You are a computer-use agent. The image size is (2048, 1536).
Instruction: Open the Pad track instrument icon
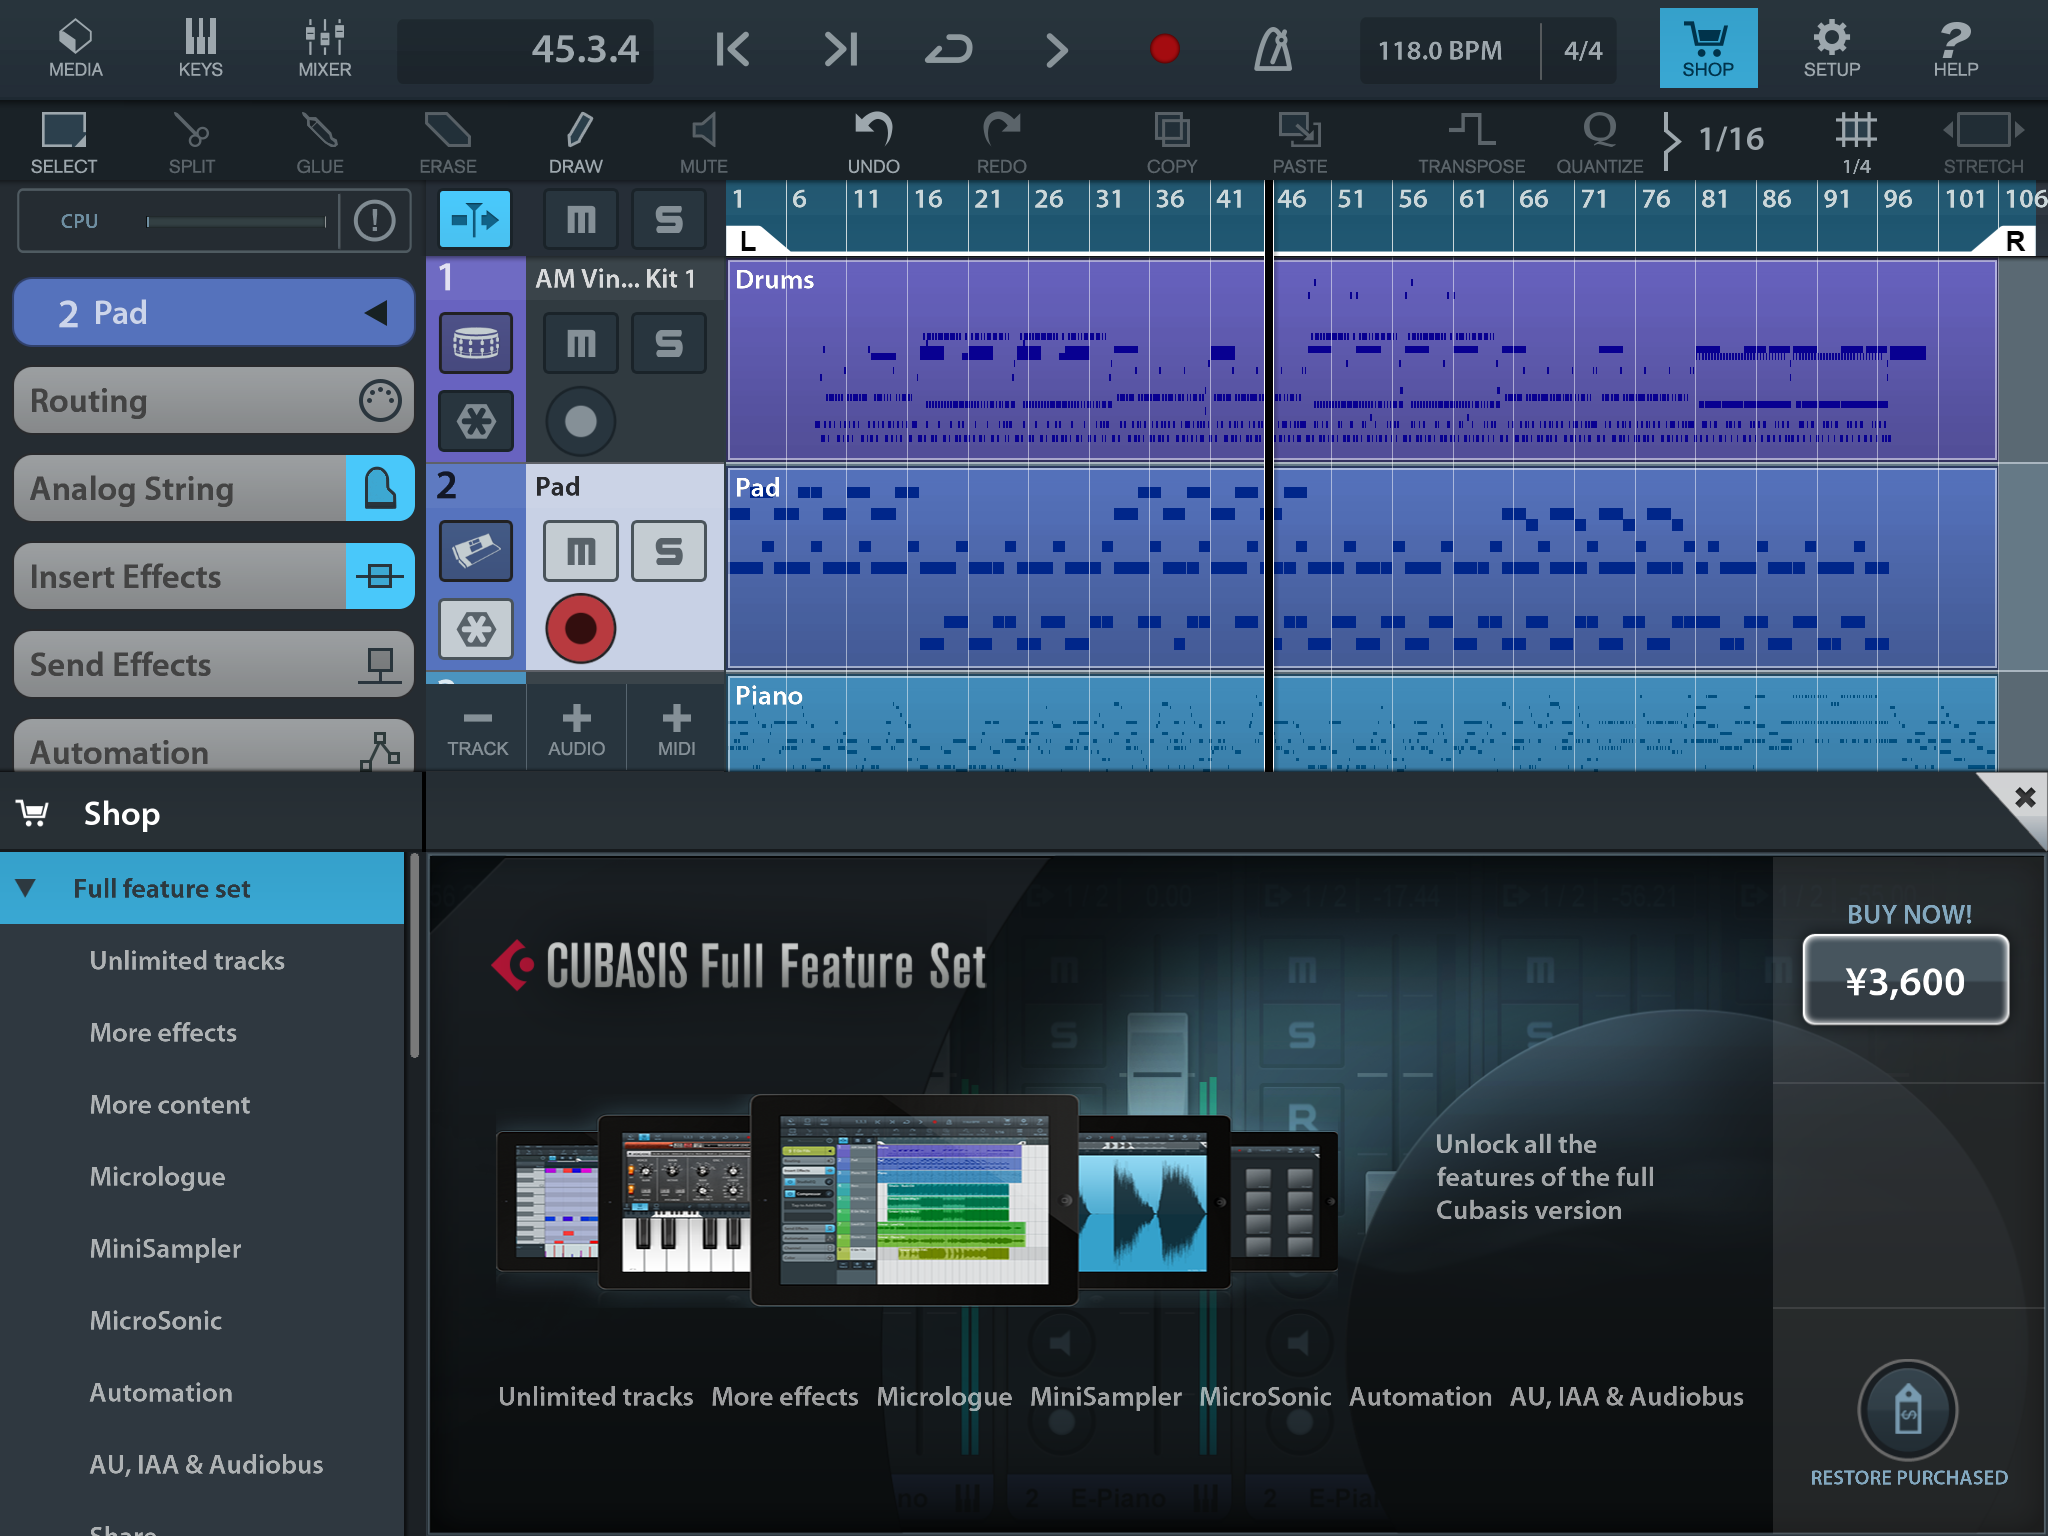tap(476, 551)
